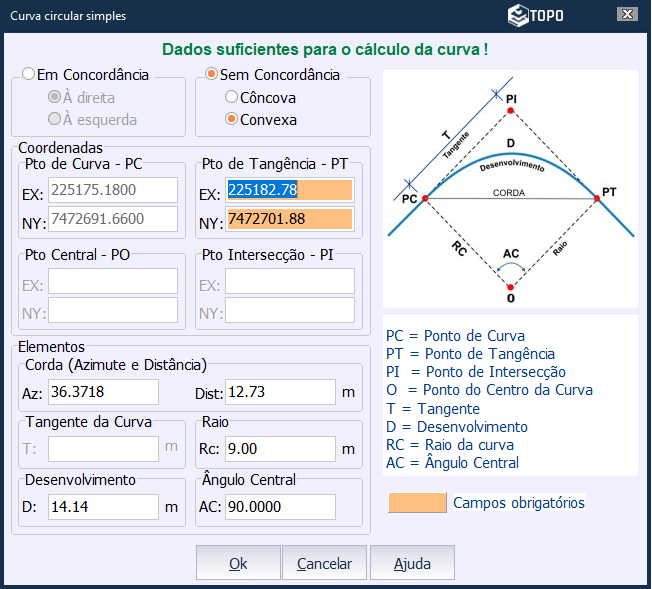Select the Em Concordância option
This screenshot has height=589, width=652.
(x=29, y=75)
